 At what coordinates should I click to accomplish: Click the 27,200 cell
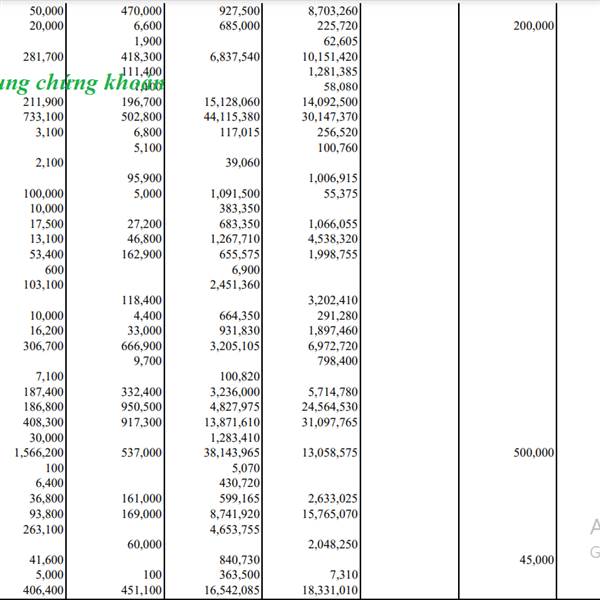click(x=144, y=224)
